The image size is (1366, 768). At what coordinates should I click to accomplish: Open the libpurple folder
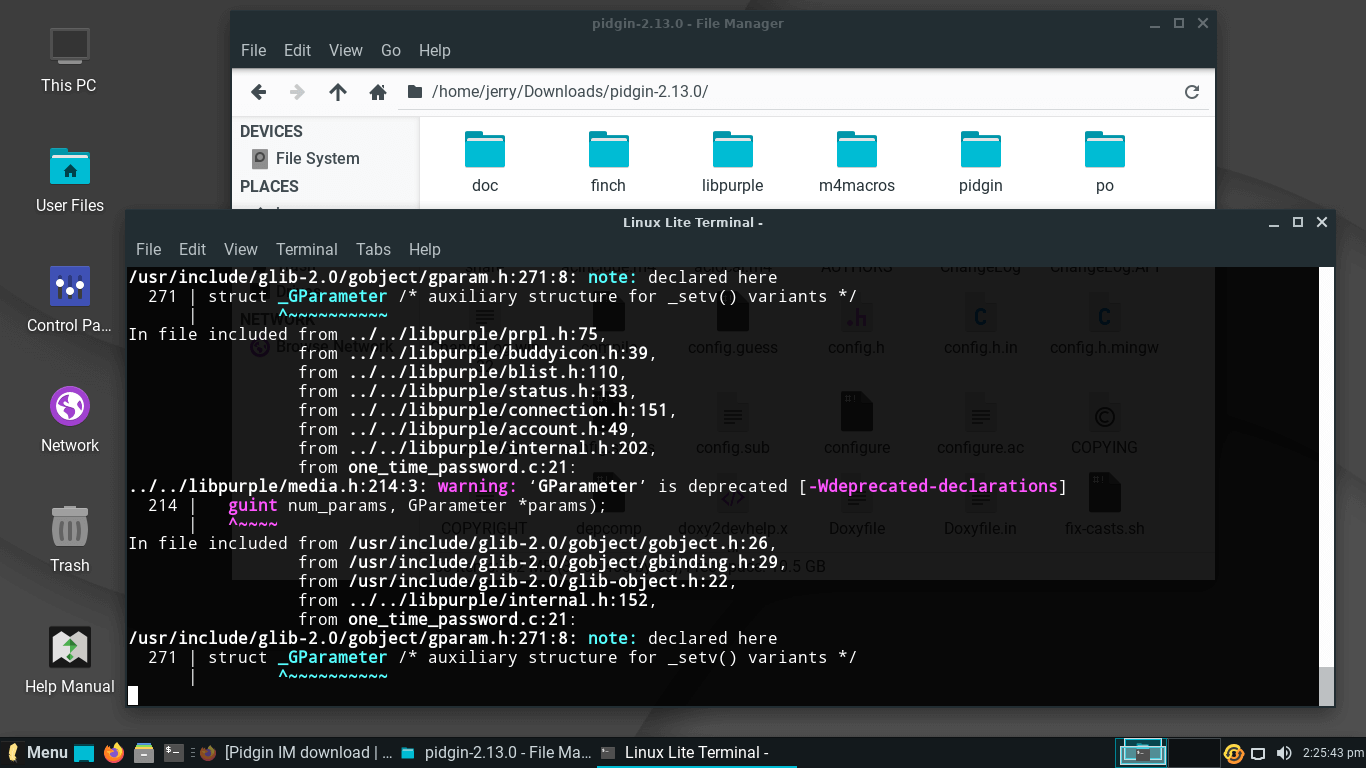(732, 161)
